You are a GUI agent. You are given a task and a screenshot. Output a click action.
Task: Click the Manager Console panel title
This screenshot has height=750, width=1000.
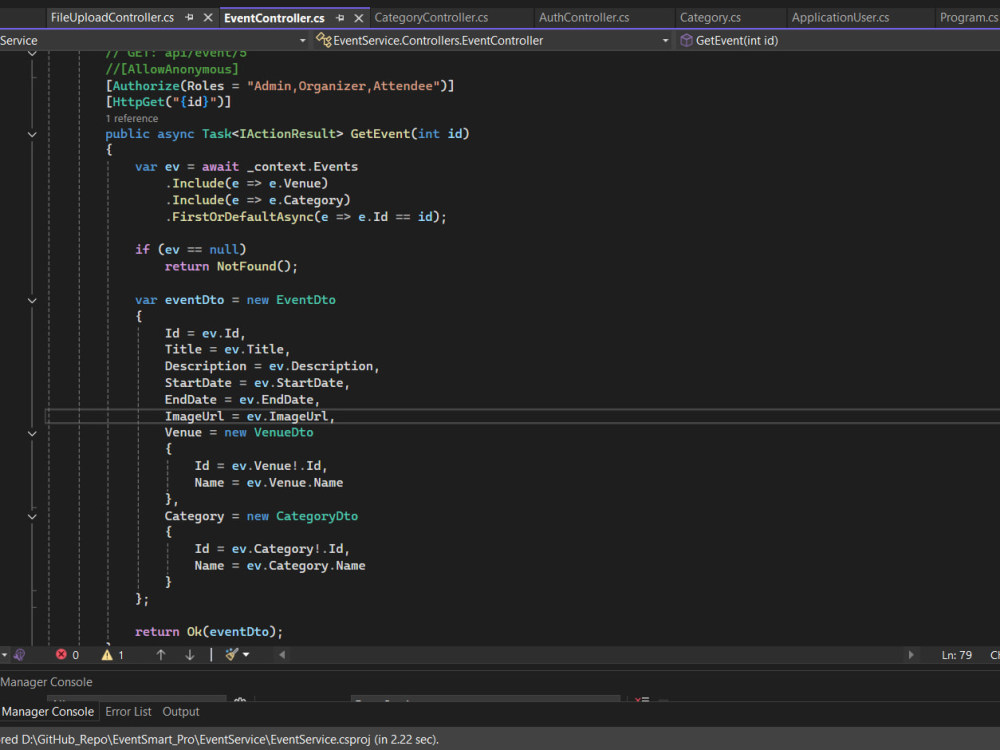coord(47,682)
